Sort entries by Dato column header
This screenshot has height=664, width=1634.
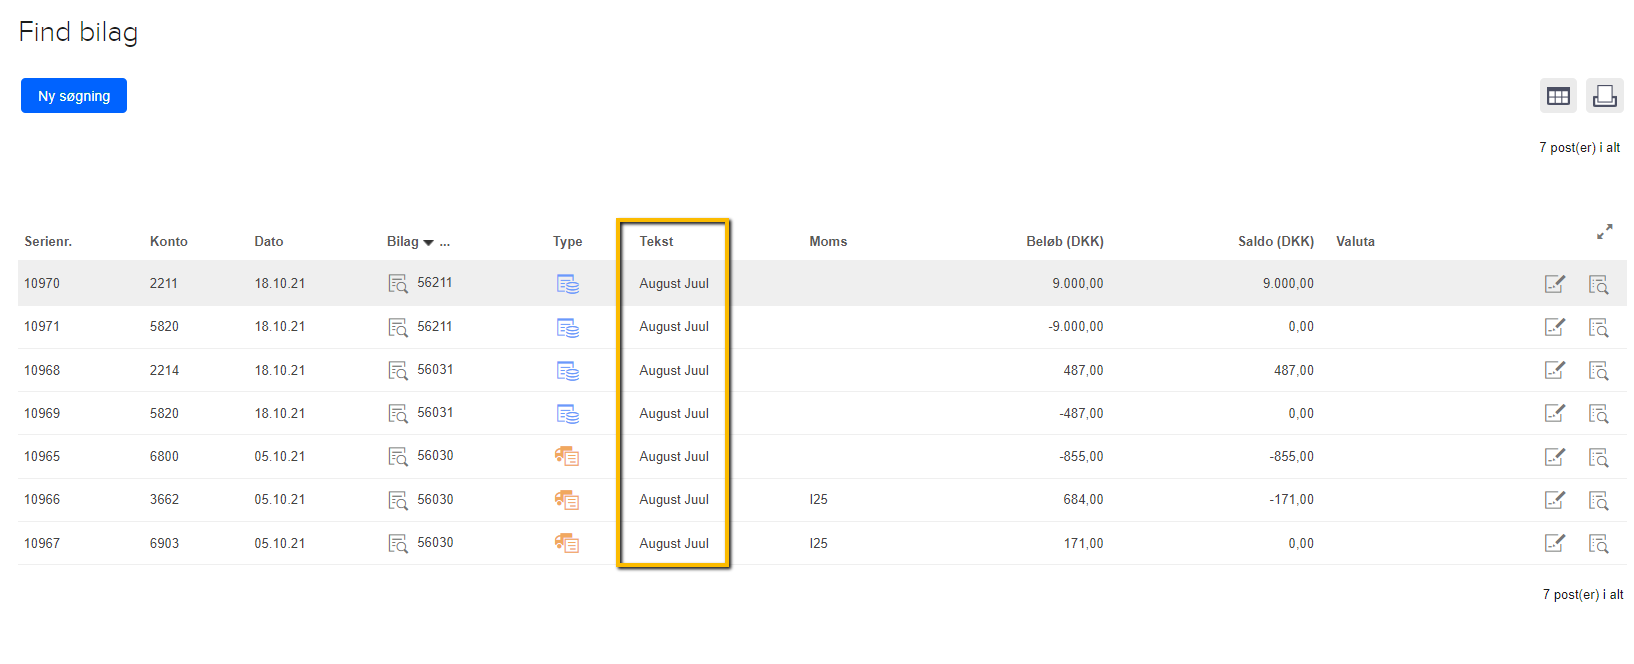tap(268, 242)
